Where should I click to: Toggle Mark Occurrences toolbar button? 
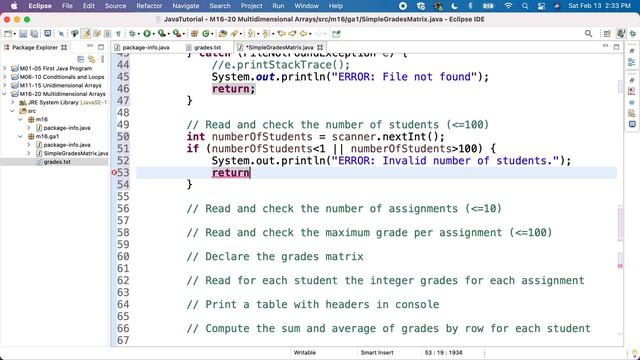tap(86, 34)
